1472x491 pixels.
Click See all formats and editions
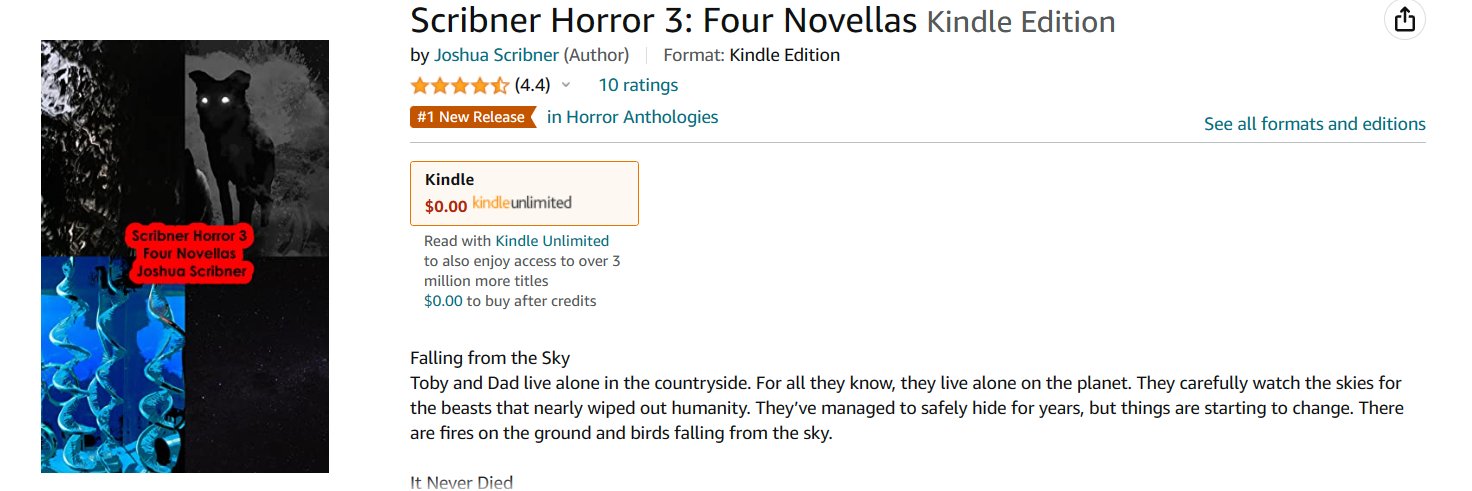click(1314, 124)
